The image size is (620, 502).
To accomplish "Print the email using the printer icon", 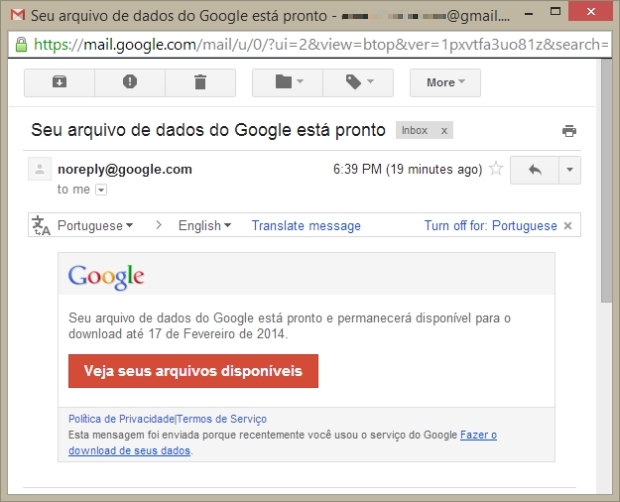I will tap(569, 131).
